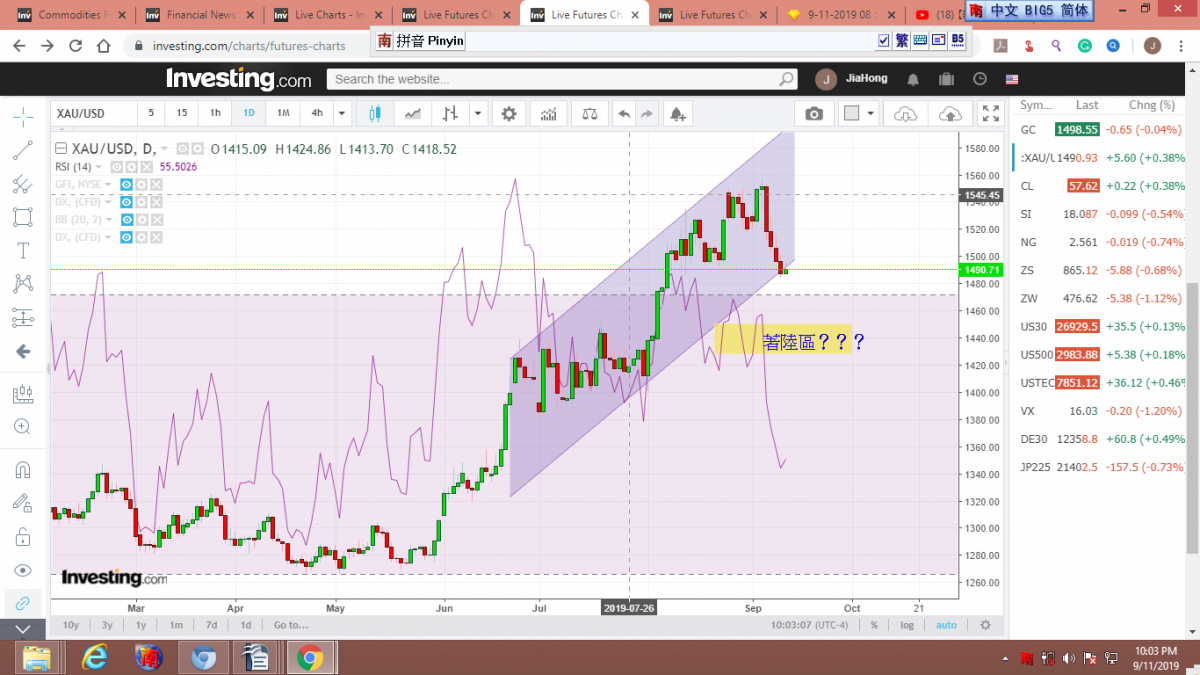
Task: Toggle the auto scale option
Action: click(945, 625)
